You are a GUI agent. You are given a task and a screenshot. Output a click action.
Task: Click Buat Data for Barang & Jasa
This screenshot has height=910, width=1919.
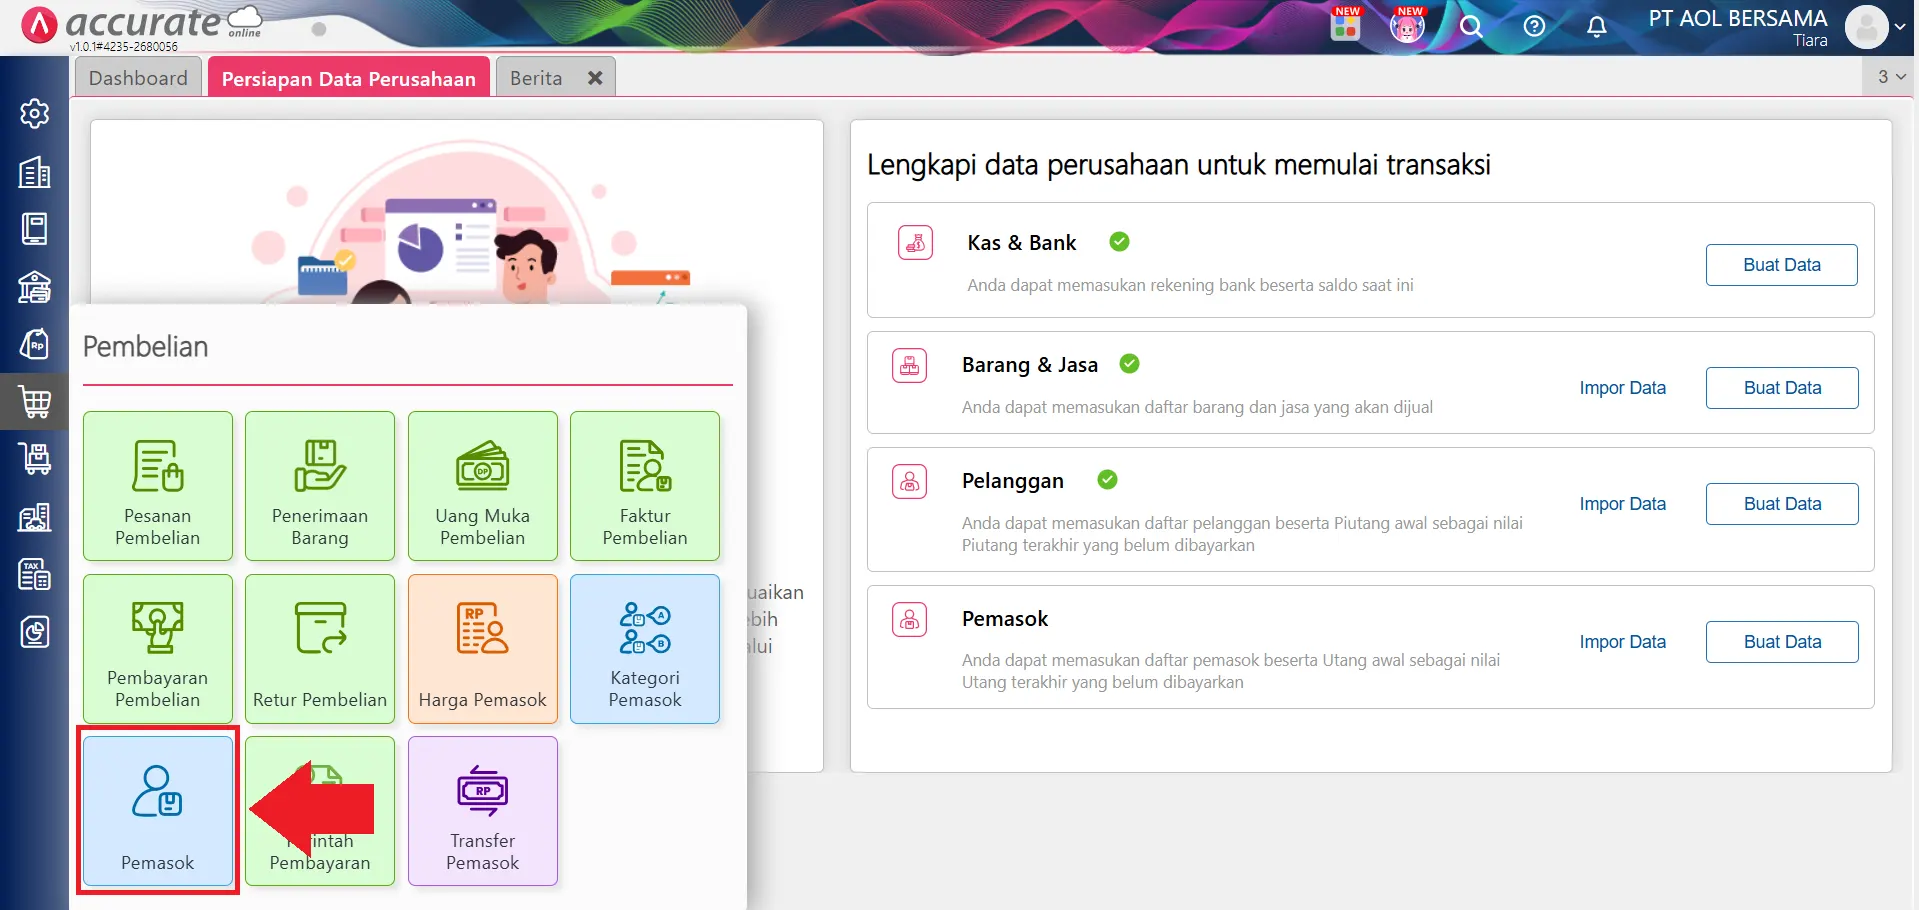[x=1782, y=388]
